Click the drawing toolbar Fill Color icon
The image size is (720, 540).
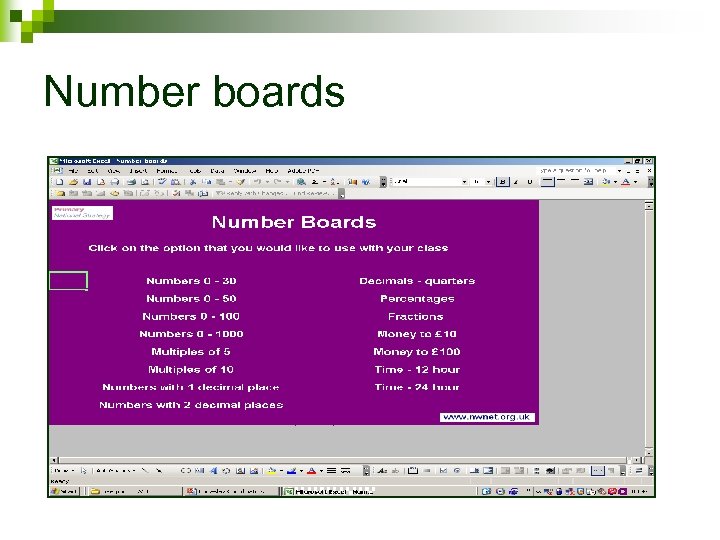coord(272,471)
